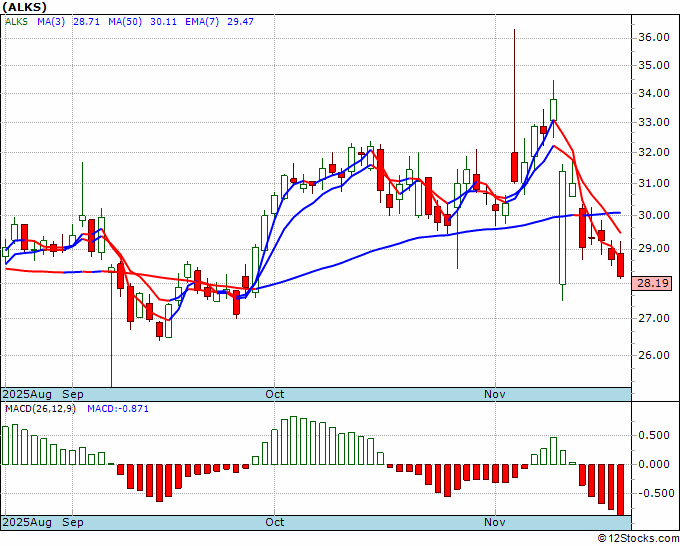The height and width of the screenshot is (546, 680).
Task: Click the MA(3) legend label
Action: click(51, 22)
